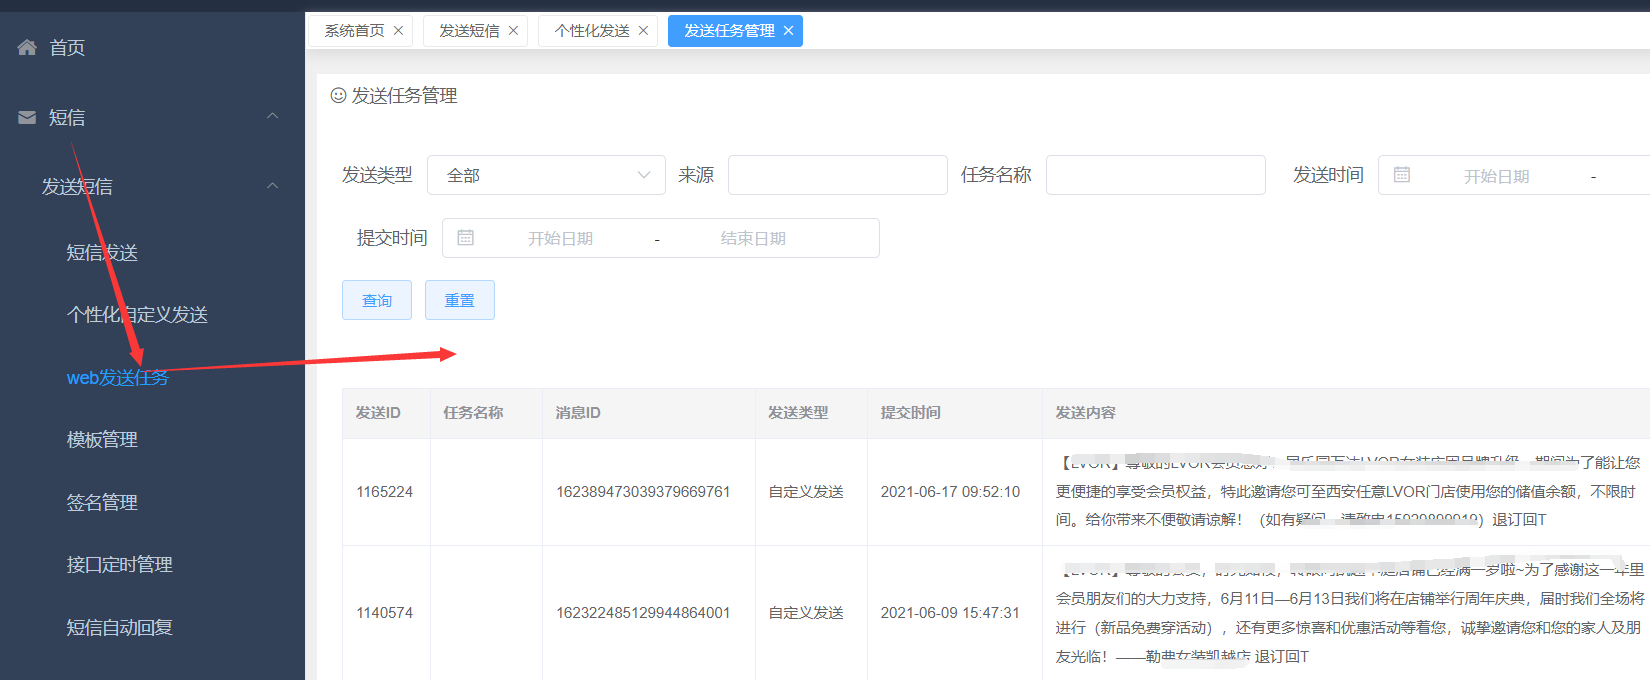Open the 发送类型 dropdown

click(546, 175)
